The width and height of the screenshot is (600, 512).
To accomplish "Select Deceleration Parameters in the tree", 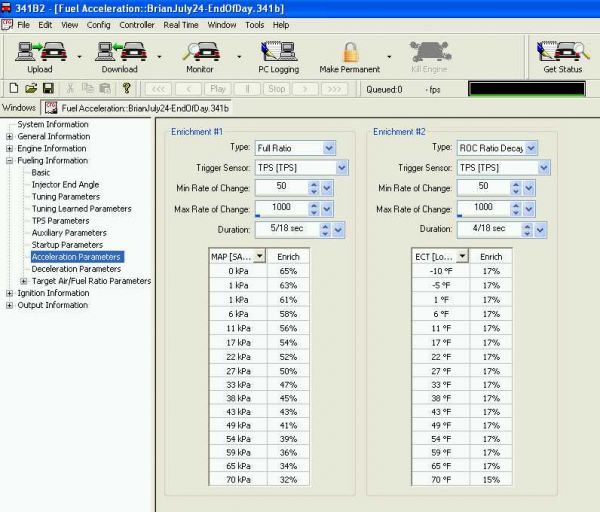I will click(x=76, y=269).
